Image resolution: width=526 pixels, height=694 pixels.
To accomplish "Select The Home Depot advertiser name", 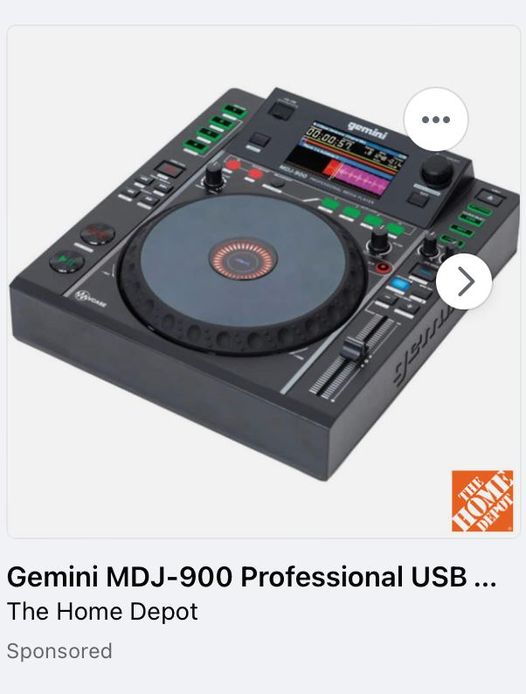I will [102, 612].
